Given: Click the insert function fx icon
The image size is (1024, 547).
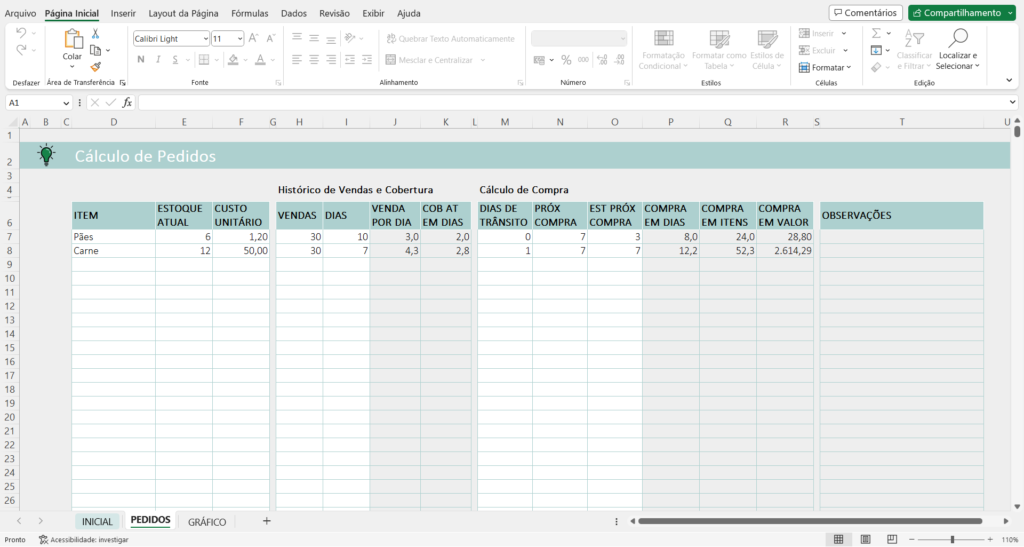Looking at the screenshot, I should click(127, 102).
